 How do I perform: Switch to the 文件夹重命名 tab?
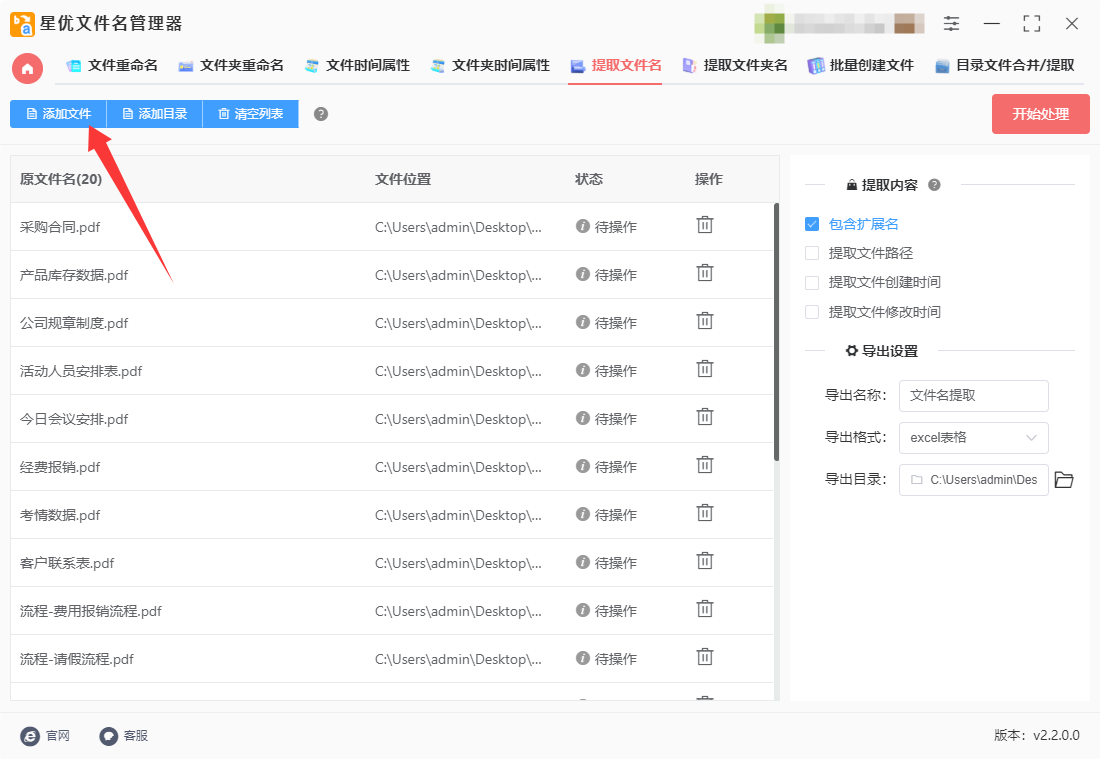[x=232, y=66]
